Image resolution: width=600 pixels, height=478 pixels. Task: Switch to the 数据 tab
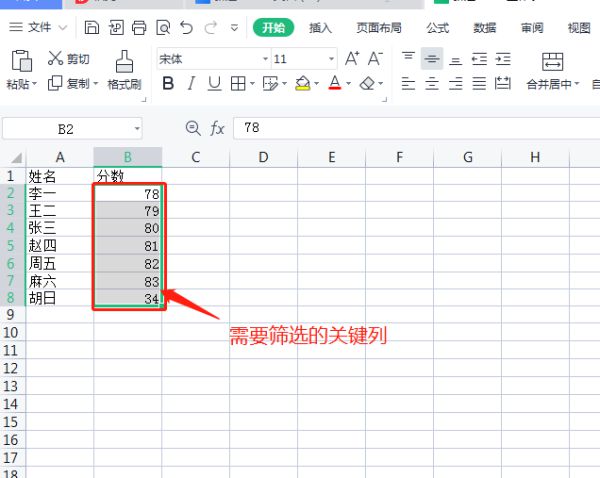coord(484,28)
